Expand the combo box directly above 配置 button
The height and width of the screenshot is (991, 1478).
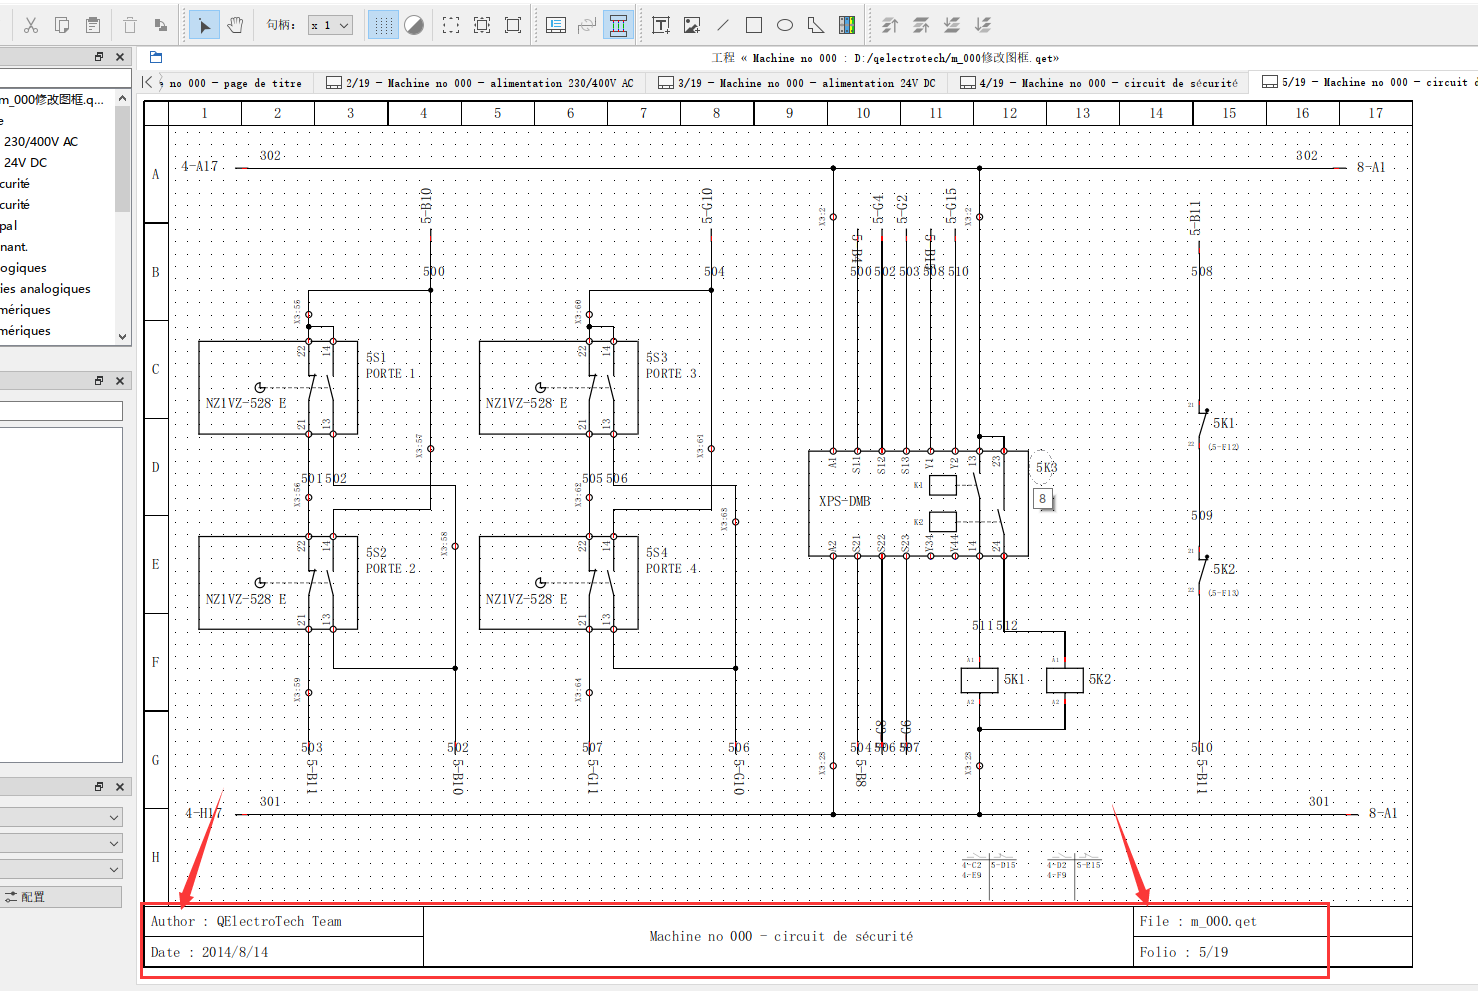pos(62,869)
